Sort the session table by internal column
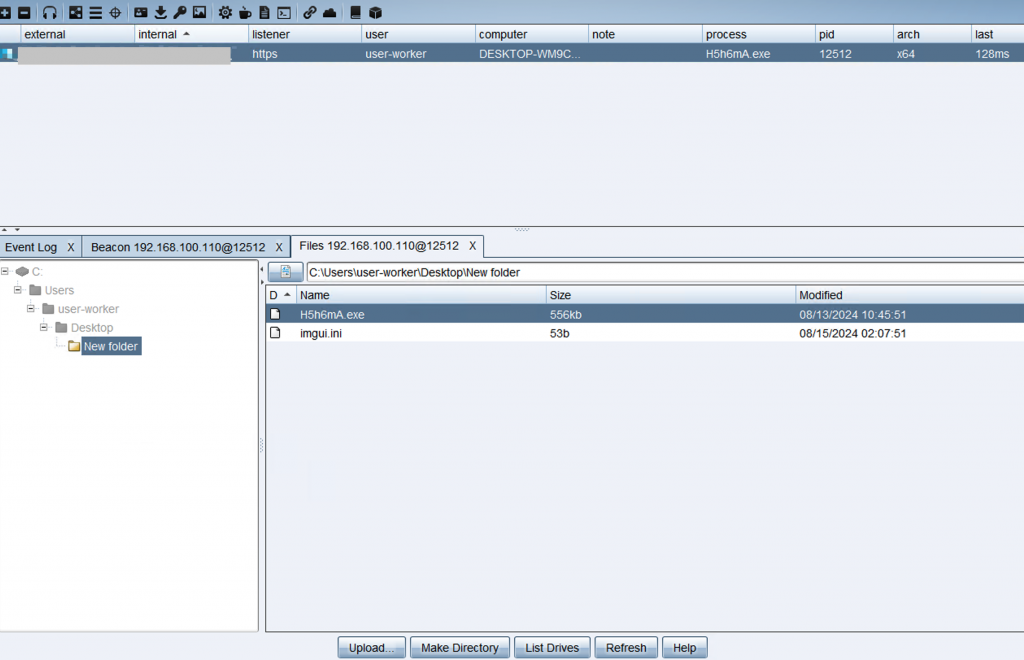1024x660 pixels. pos(191,34)
